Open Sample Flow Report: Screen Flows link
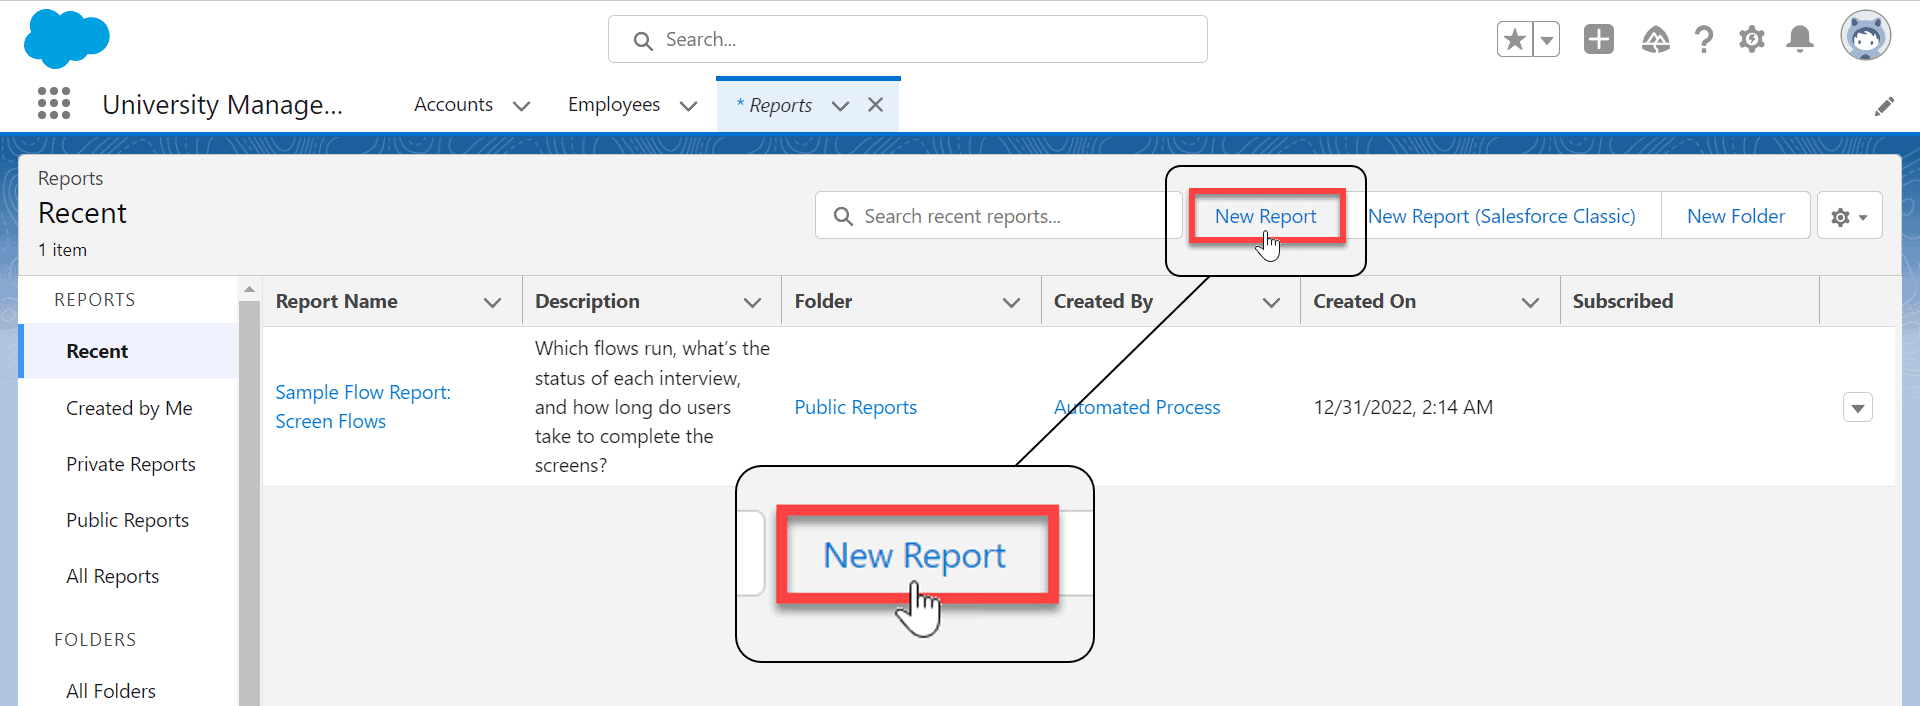This screenshot has width=1920, height=706. tap(363, 407)
